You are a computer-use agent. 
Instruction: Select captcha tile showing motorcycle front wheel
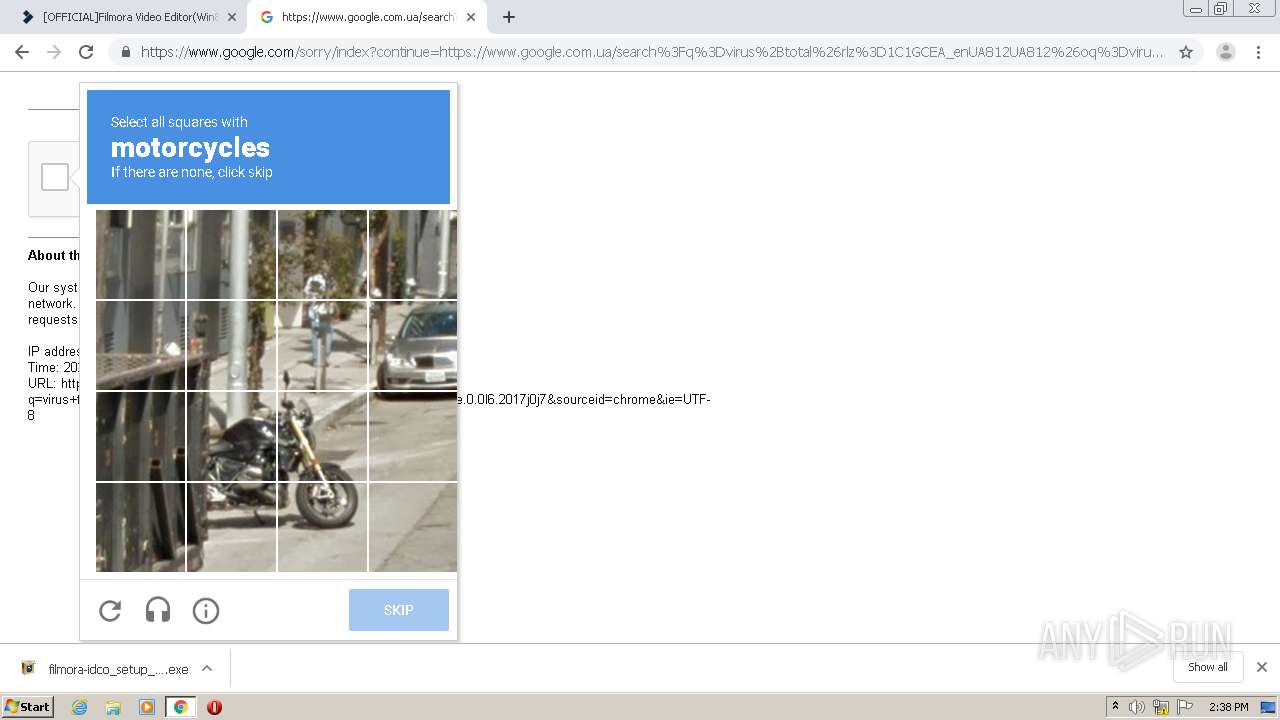(322, 527)
